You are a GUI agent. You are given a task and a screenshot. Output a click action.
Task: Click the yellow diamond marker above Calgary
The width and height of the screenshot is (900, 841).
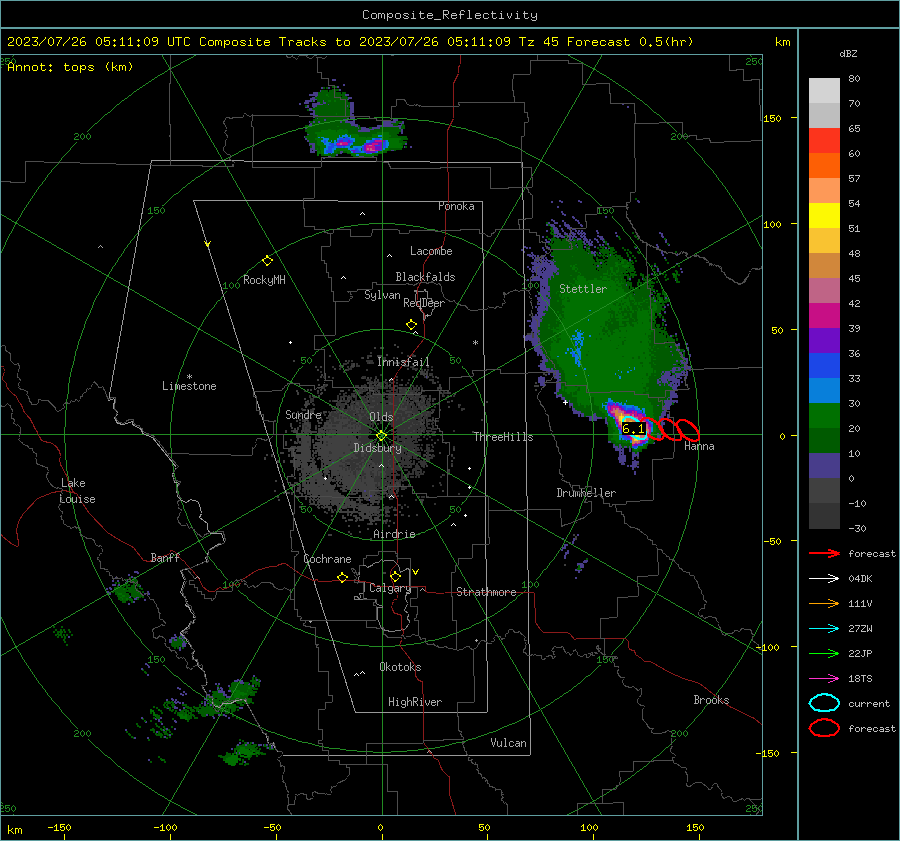pyautogui.click(x=395, y=576)
